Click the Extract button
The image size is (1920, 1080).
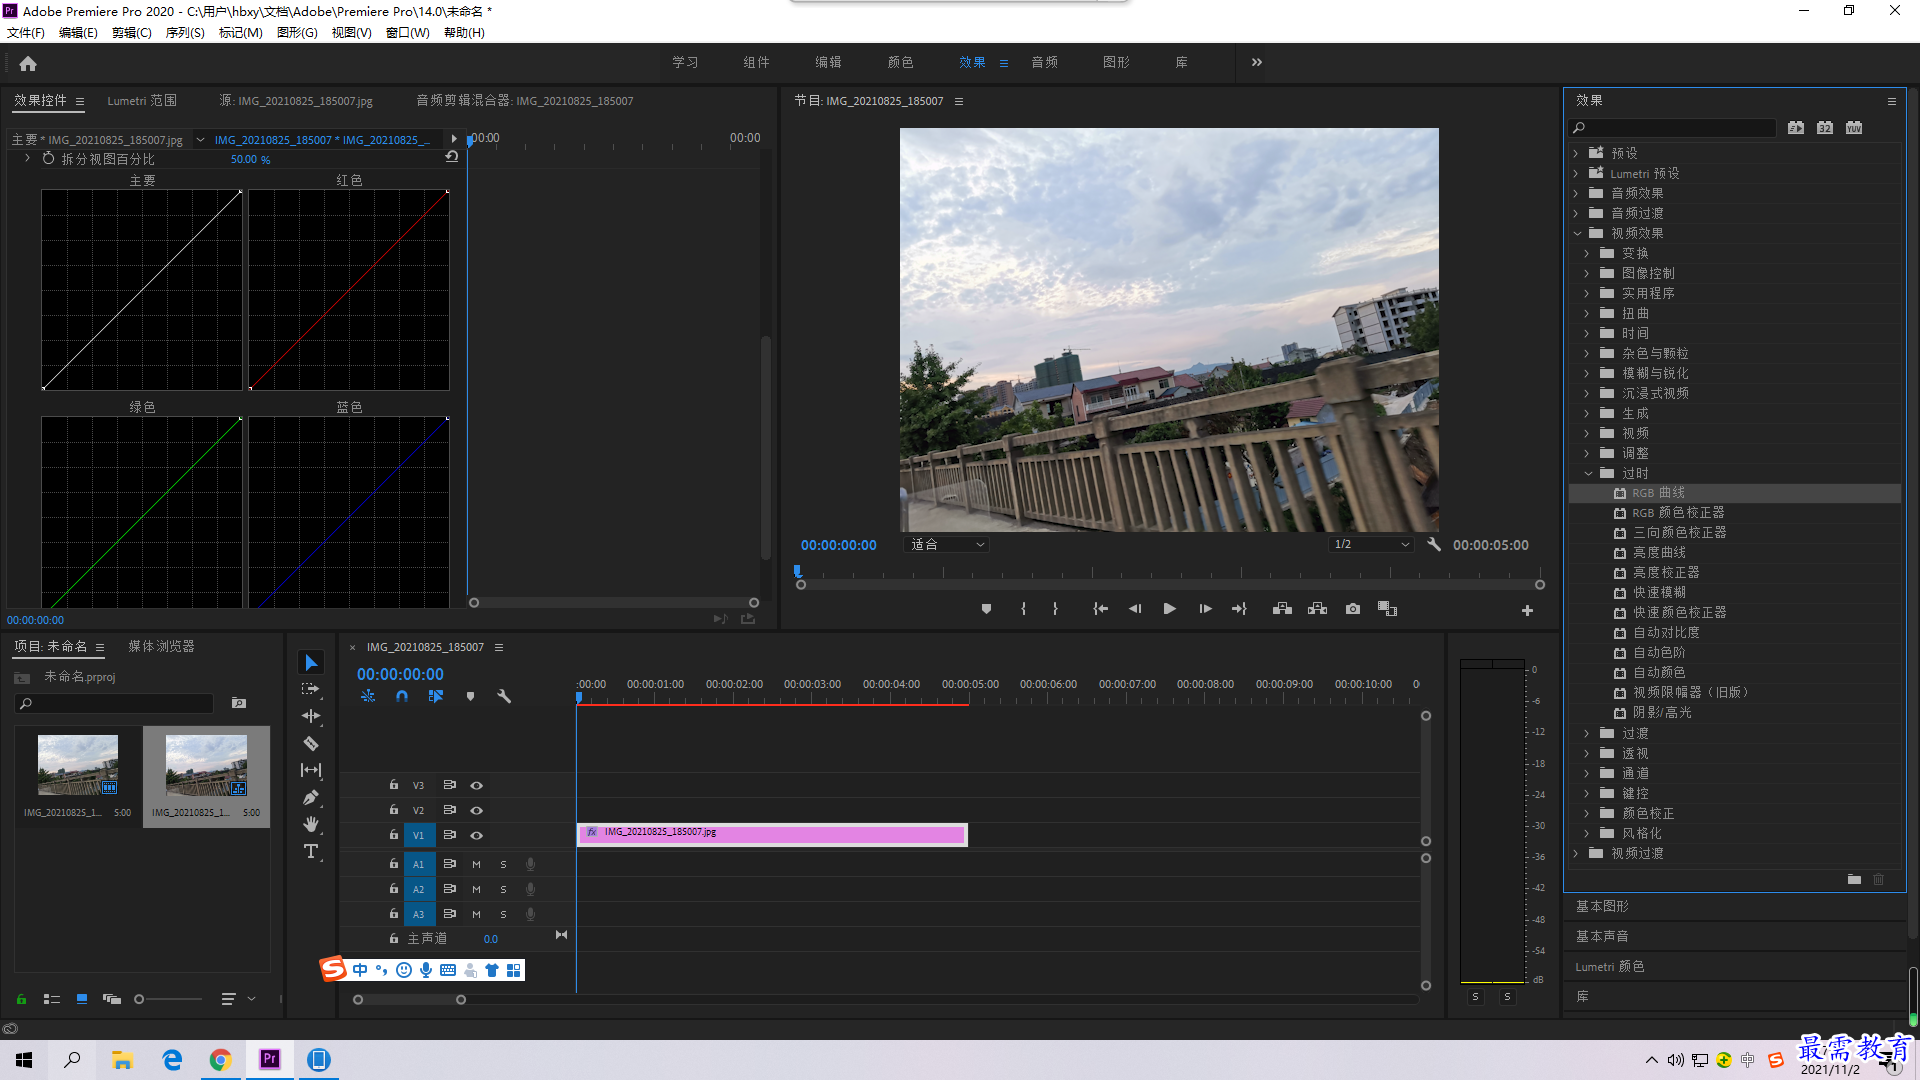pyautogui.click(x=1317, y=609)
